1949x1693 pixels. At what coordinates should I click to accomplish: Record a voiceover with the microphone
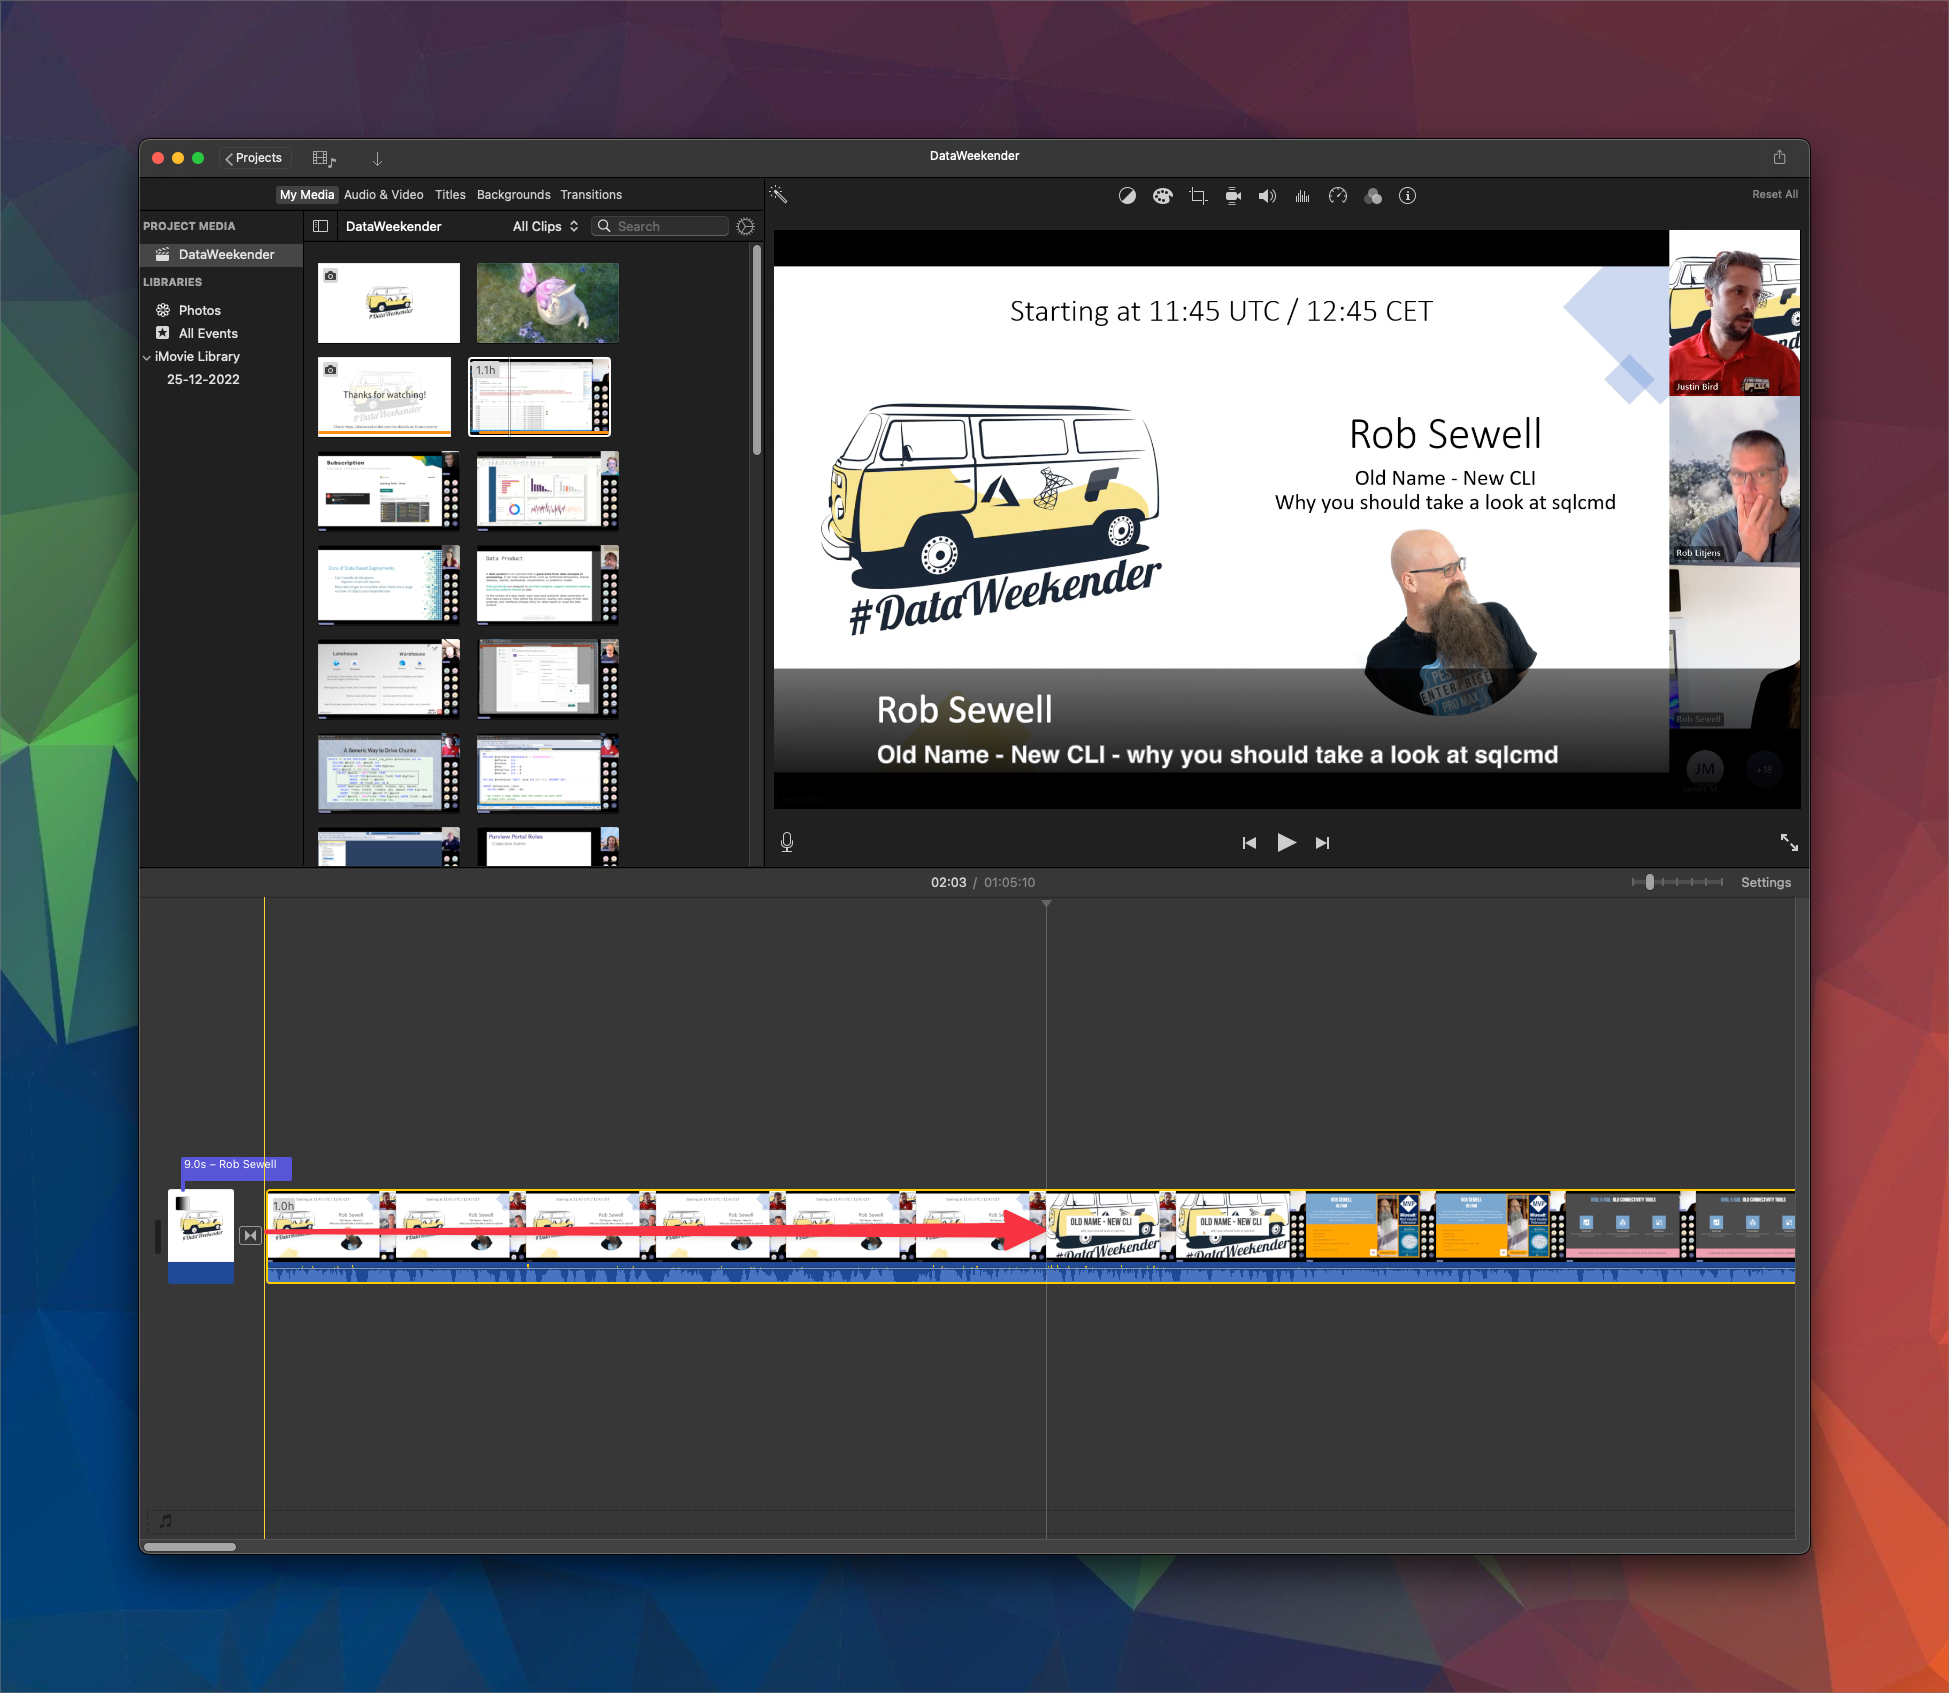tap(787, 842)
